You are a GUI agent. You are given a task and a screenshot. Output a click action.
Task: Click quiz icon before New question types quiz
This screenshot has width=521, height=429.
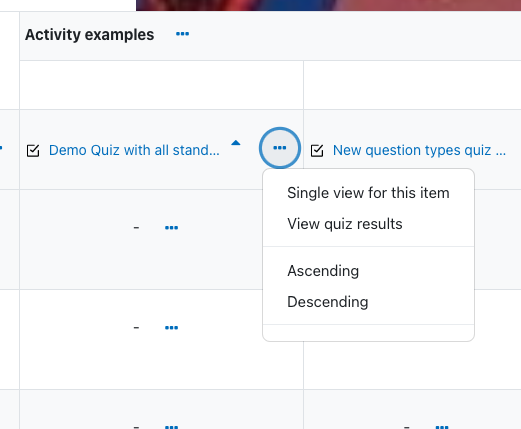pyautogui.click(x=317, y=150)
